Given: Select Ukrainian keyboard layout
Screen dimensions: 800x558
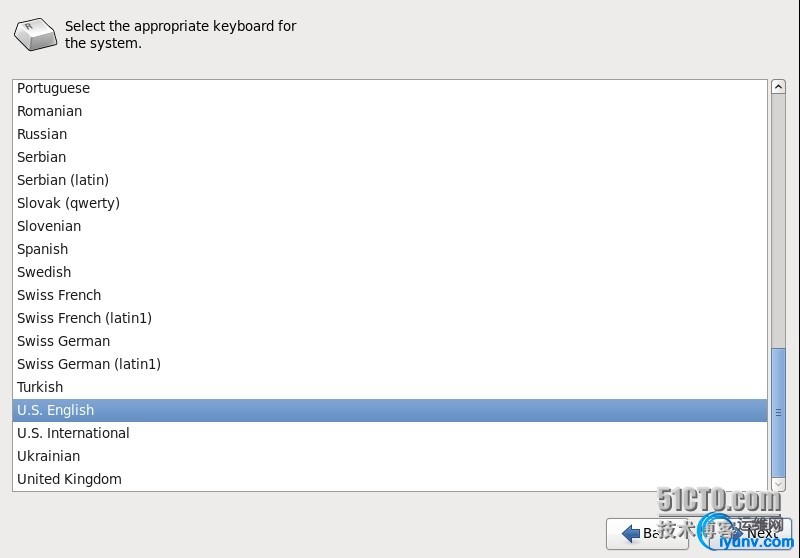Looking at the screenshot, I should point(48,456).
